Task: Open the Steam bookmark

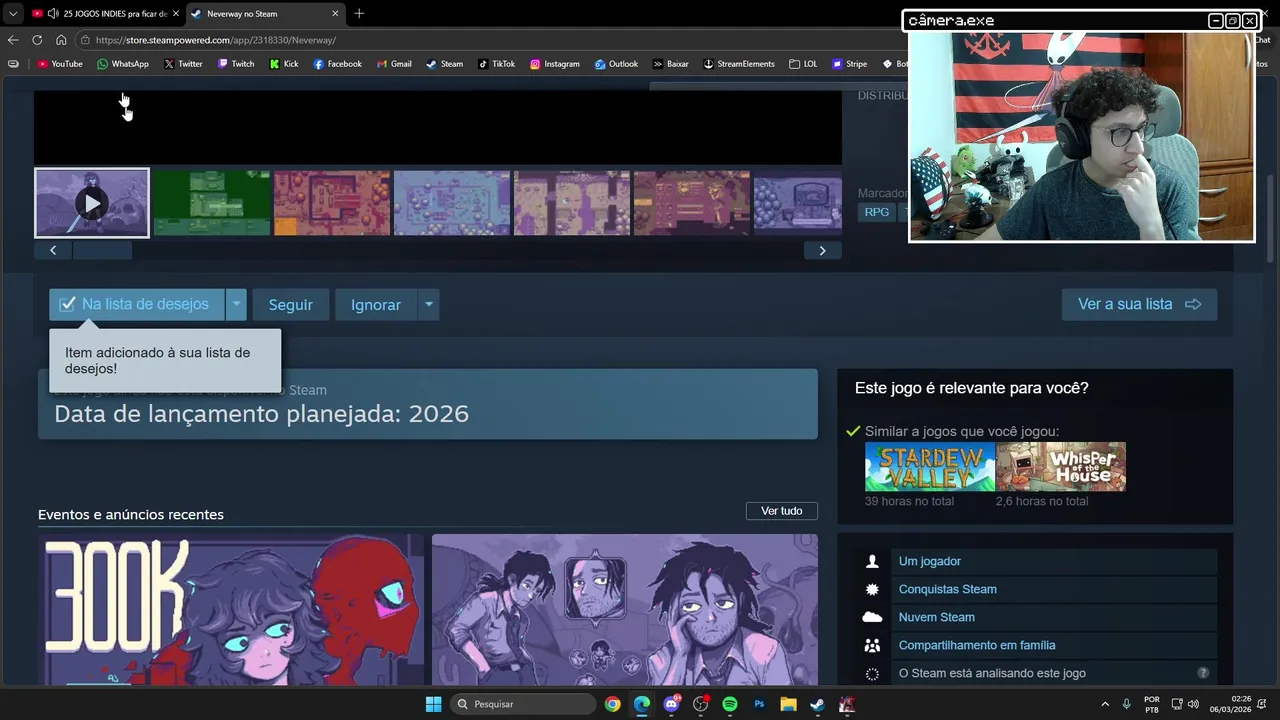Action: [445, 64]
